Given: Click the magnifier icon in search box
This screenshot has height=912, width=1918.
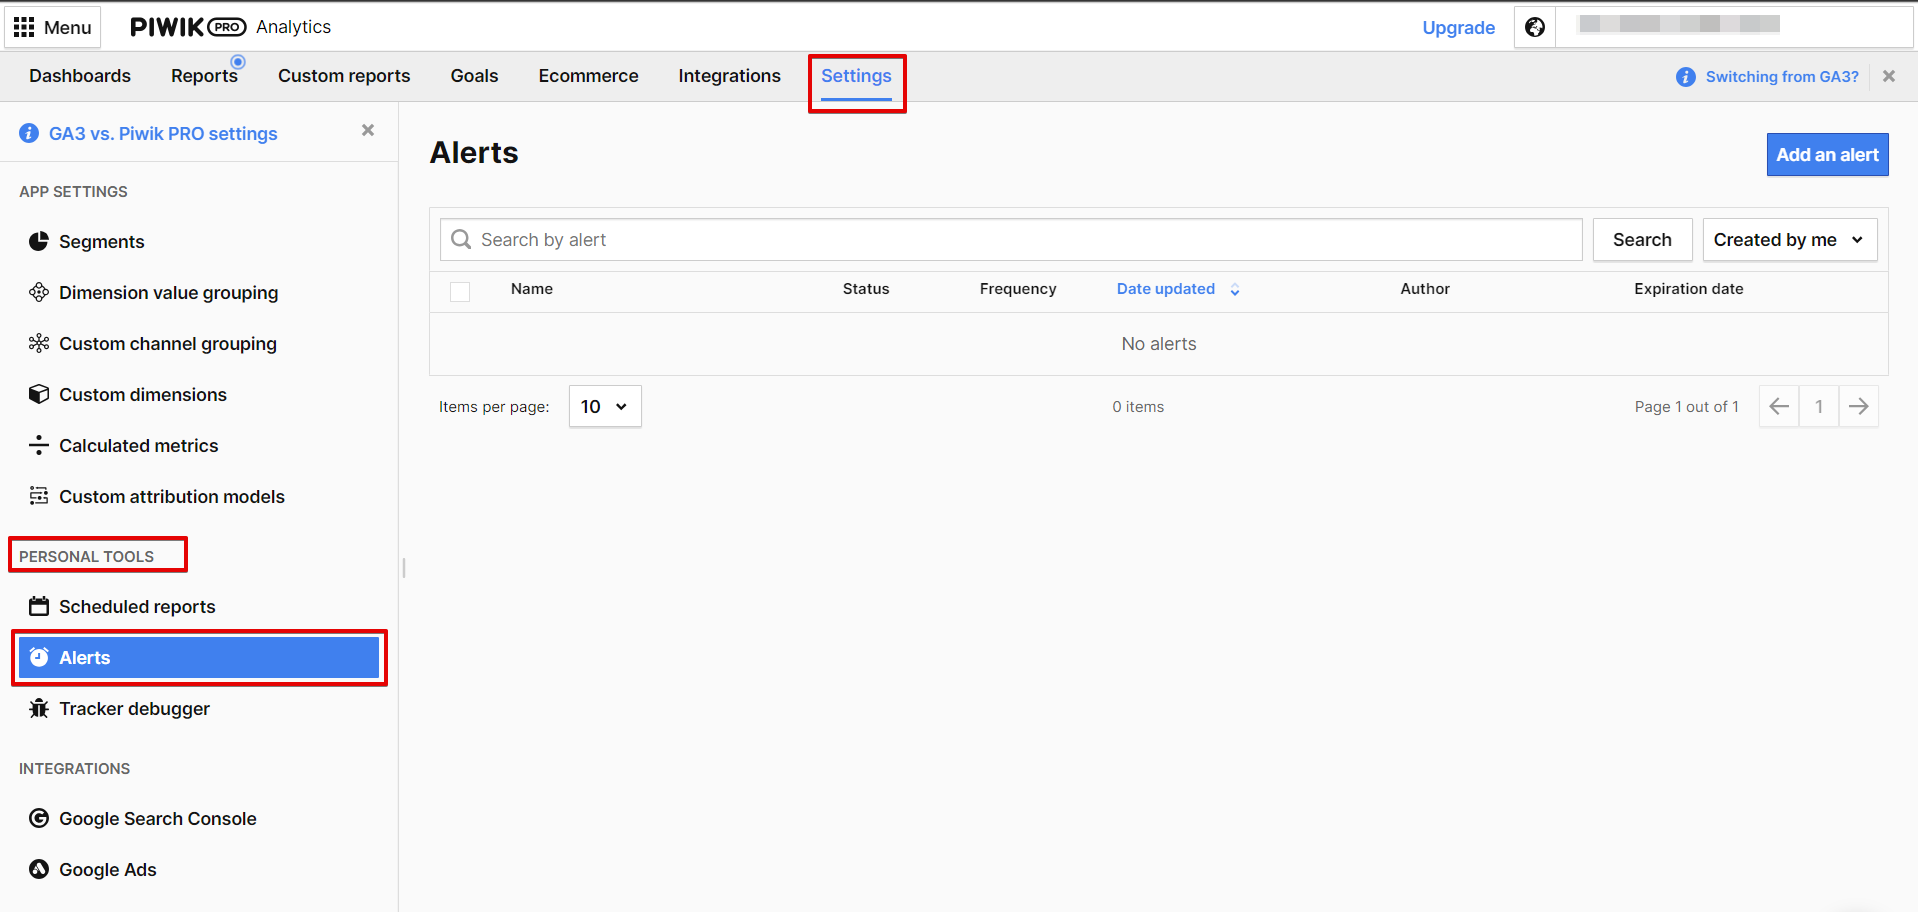Looking at the screenshot, I should point(461,240).
